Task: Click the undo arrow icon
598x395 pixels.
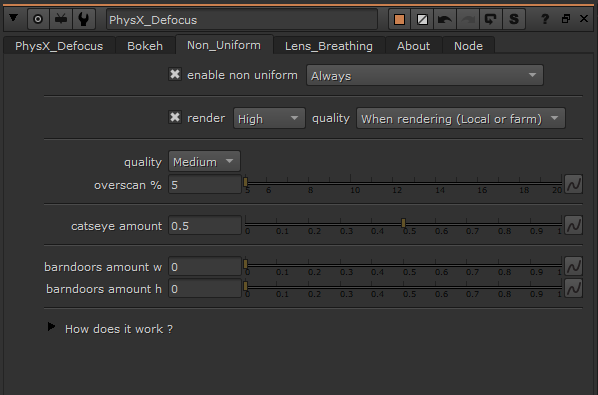Action: tap(445, 19)
